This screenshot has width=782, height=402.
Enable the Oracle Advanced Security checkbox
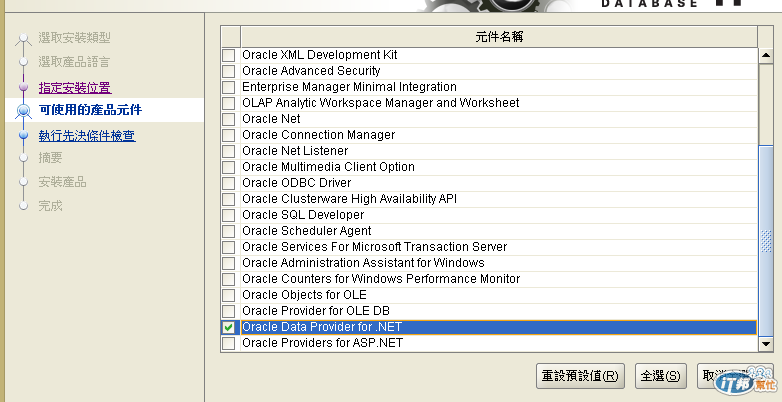[x=228, y=71]
